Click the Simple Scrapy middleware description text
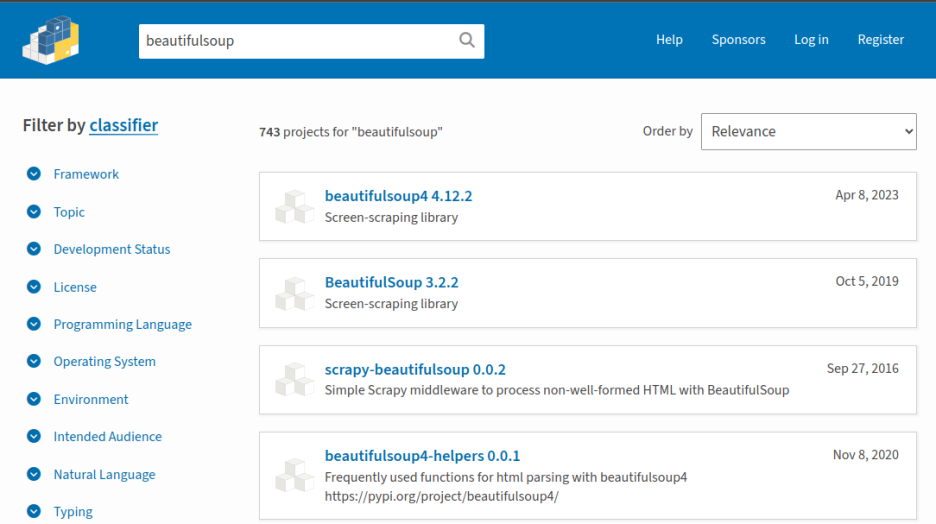The height and width of the screenshot is (524, 936). [557, 390]
